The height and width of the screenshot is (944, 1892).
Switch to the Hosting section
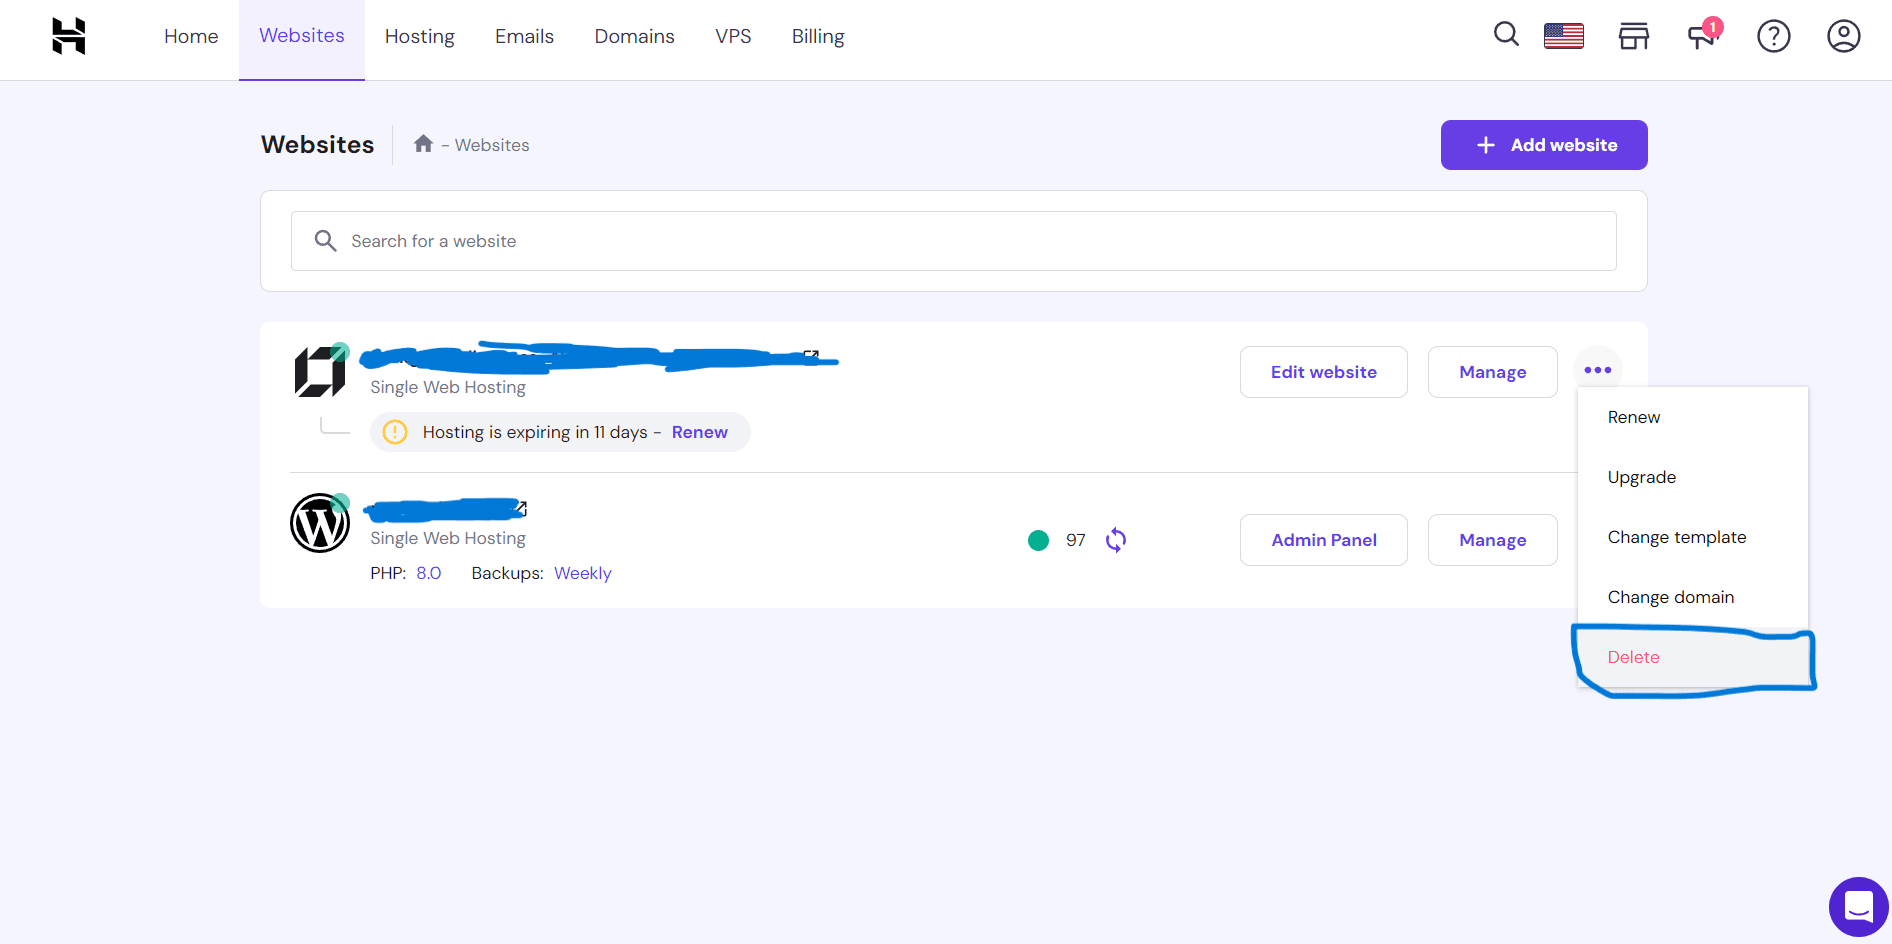click(x=419, y=36)
